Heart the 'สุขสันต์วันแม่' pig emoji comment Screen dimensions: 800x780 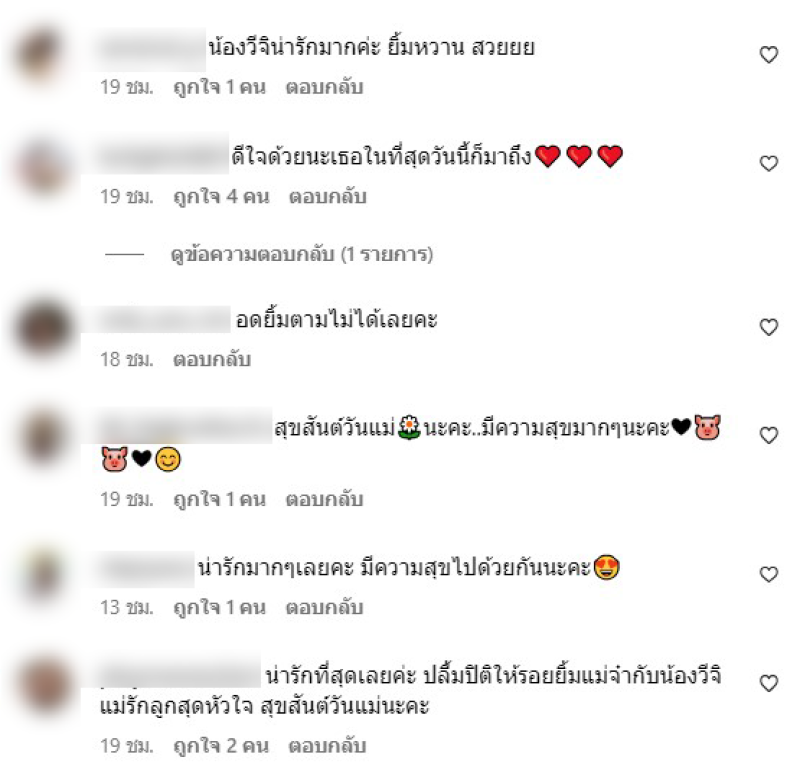click(768, 435)
